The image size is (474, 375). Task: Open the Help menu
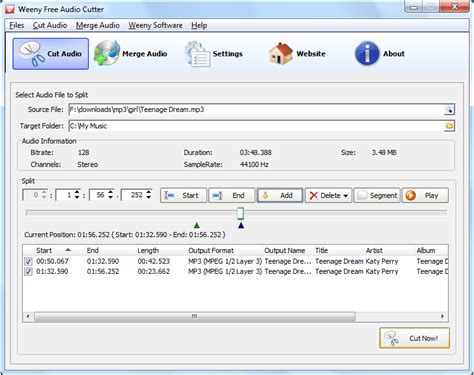[199, 25]
